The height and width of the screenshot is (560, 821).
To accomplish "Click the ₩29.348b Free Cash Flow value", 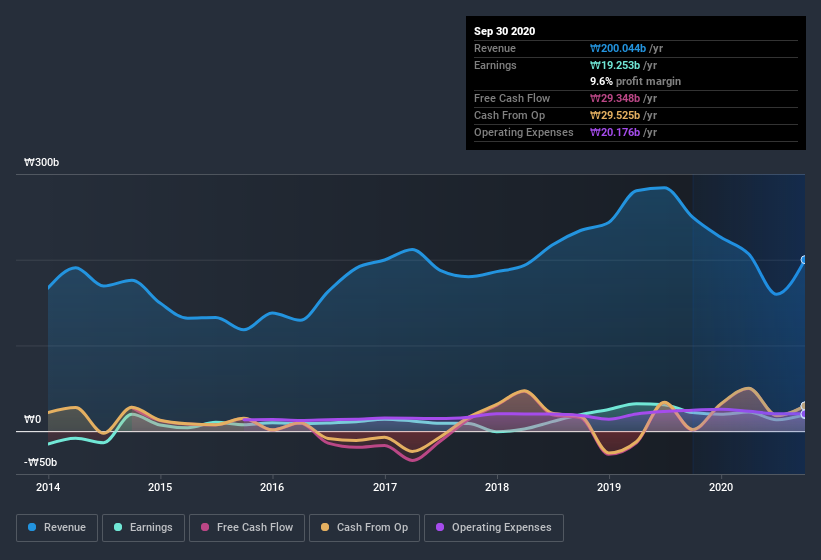I will click(623, 98).
